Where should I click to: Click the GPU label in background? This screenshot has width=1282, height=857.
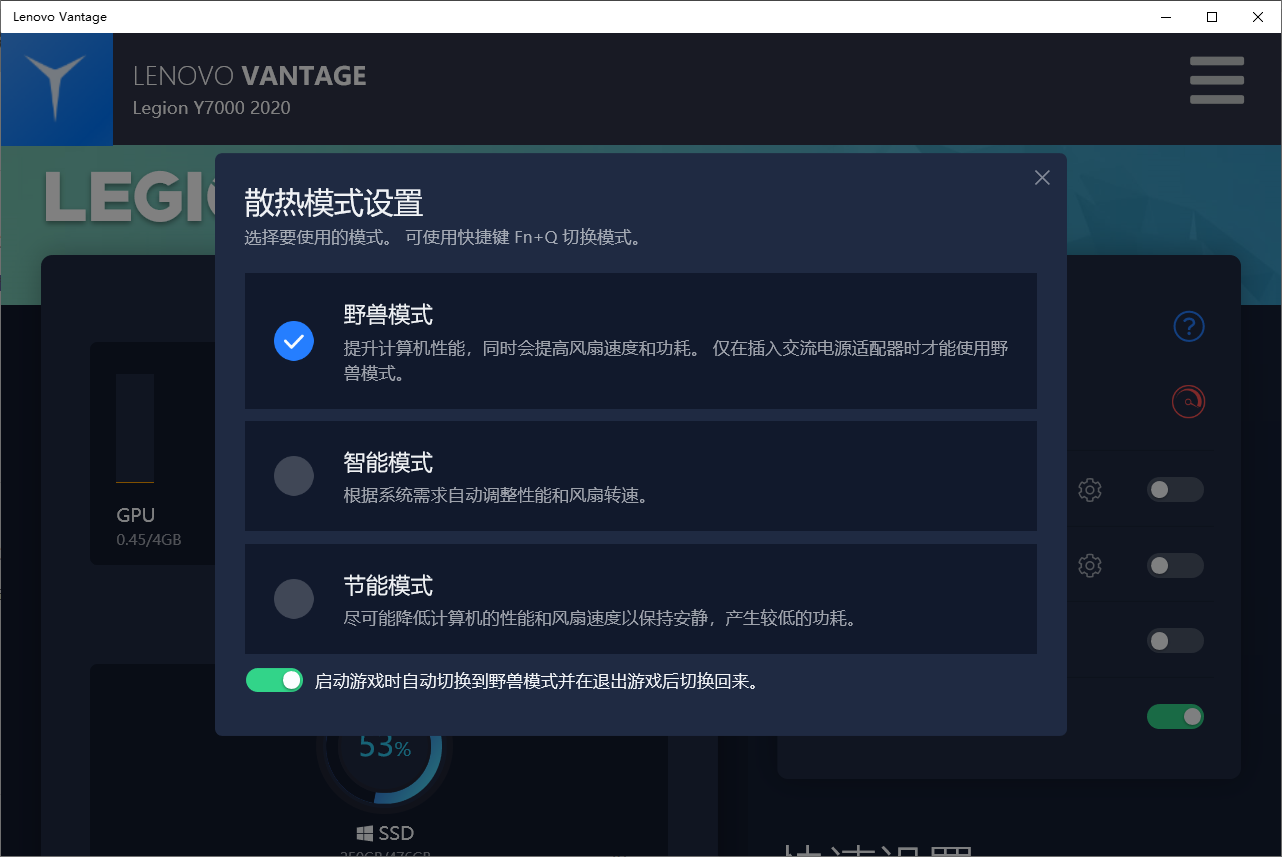click(136, 516)
